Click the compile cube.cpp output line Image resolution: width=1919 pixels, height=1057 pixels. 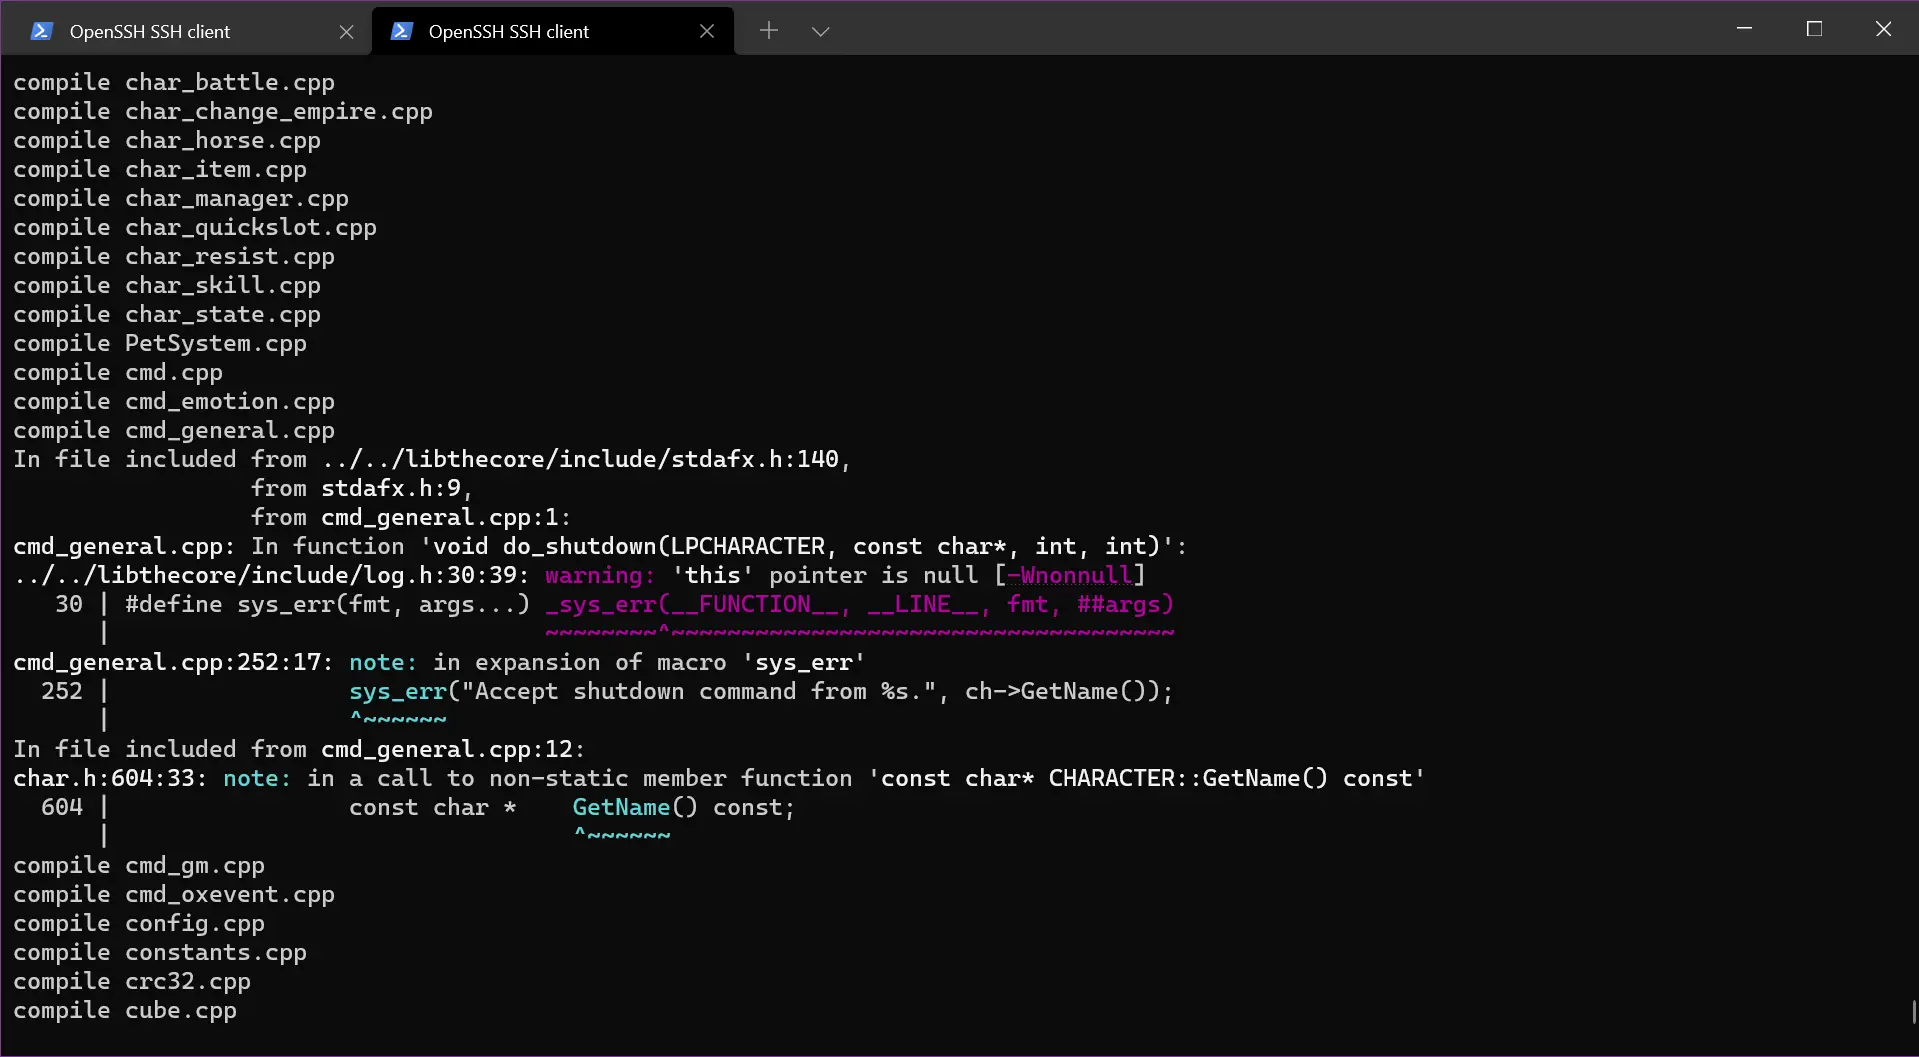(x=125, y=1010)
